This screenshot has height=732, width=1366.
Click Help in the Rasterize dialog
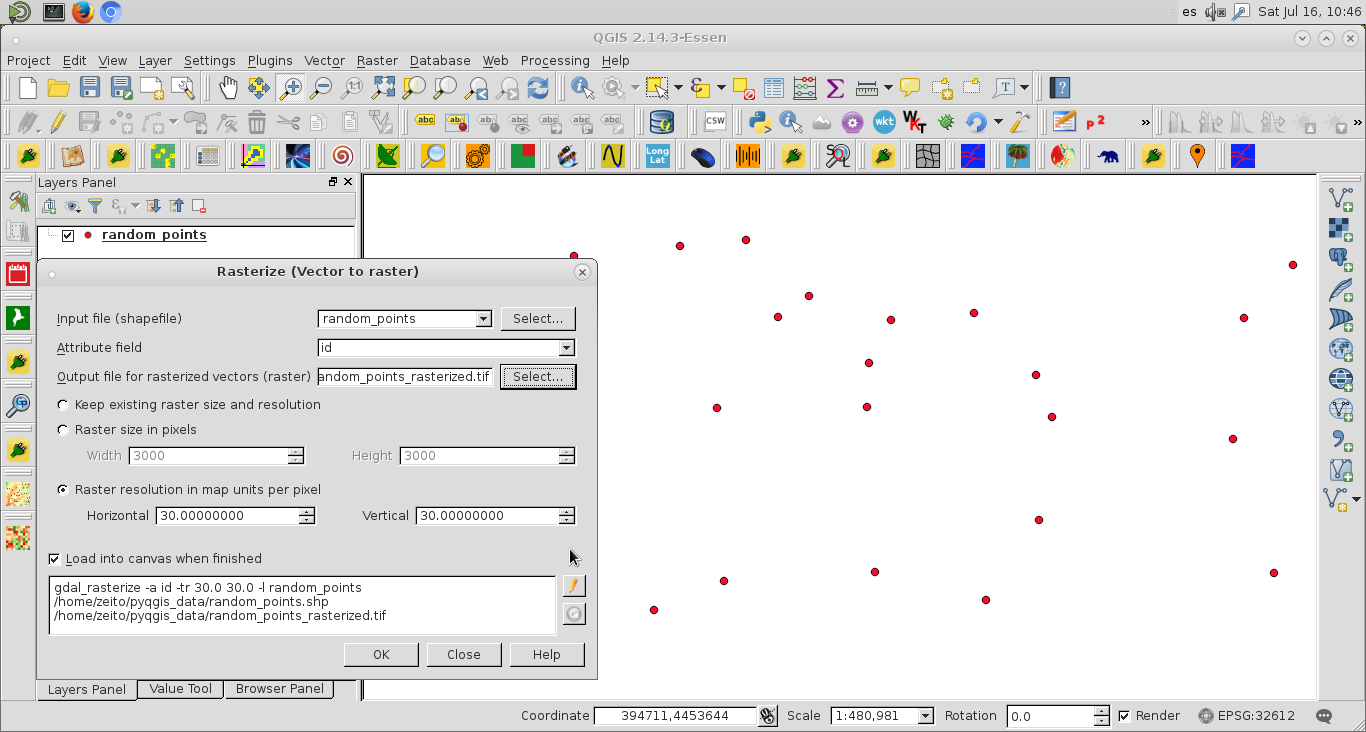(x=547, y=655)
